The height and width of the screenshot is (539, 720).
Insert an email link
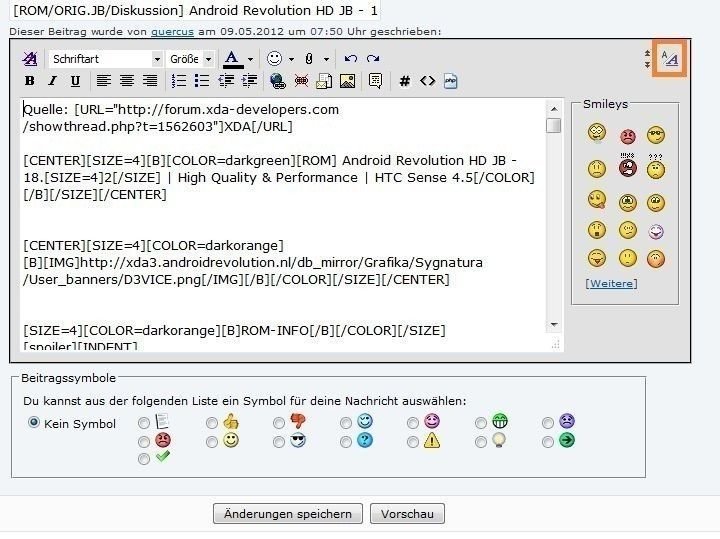[324, 81]
